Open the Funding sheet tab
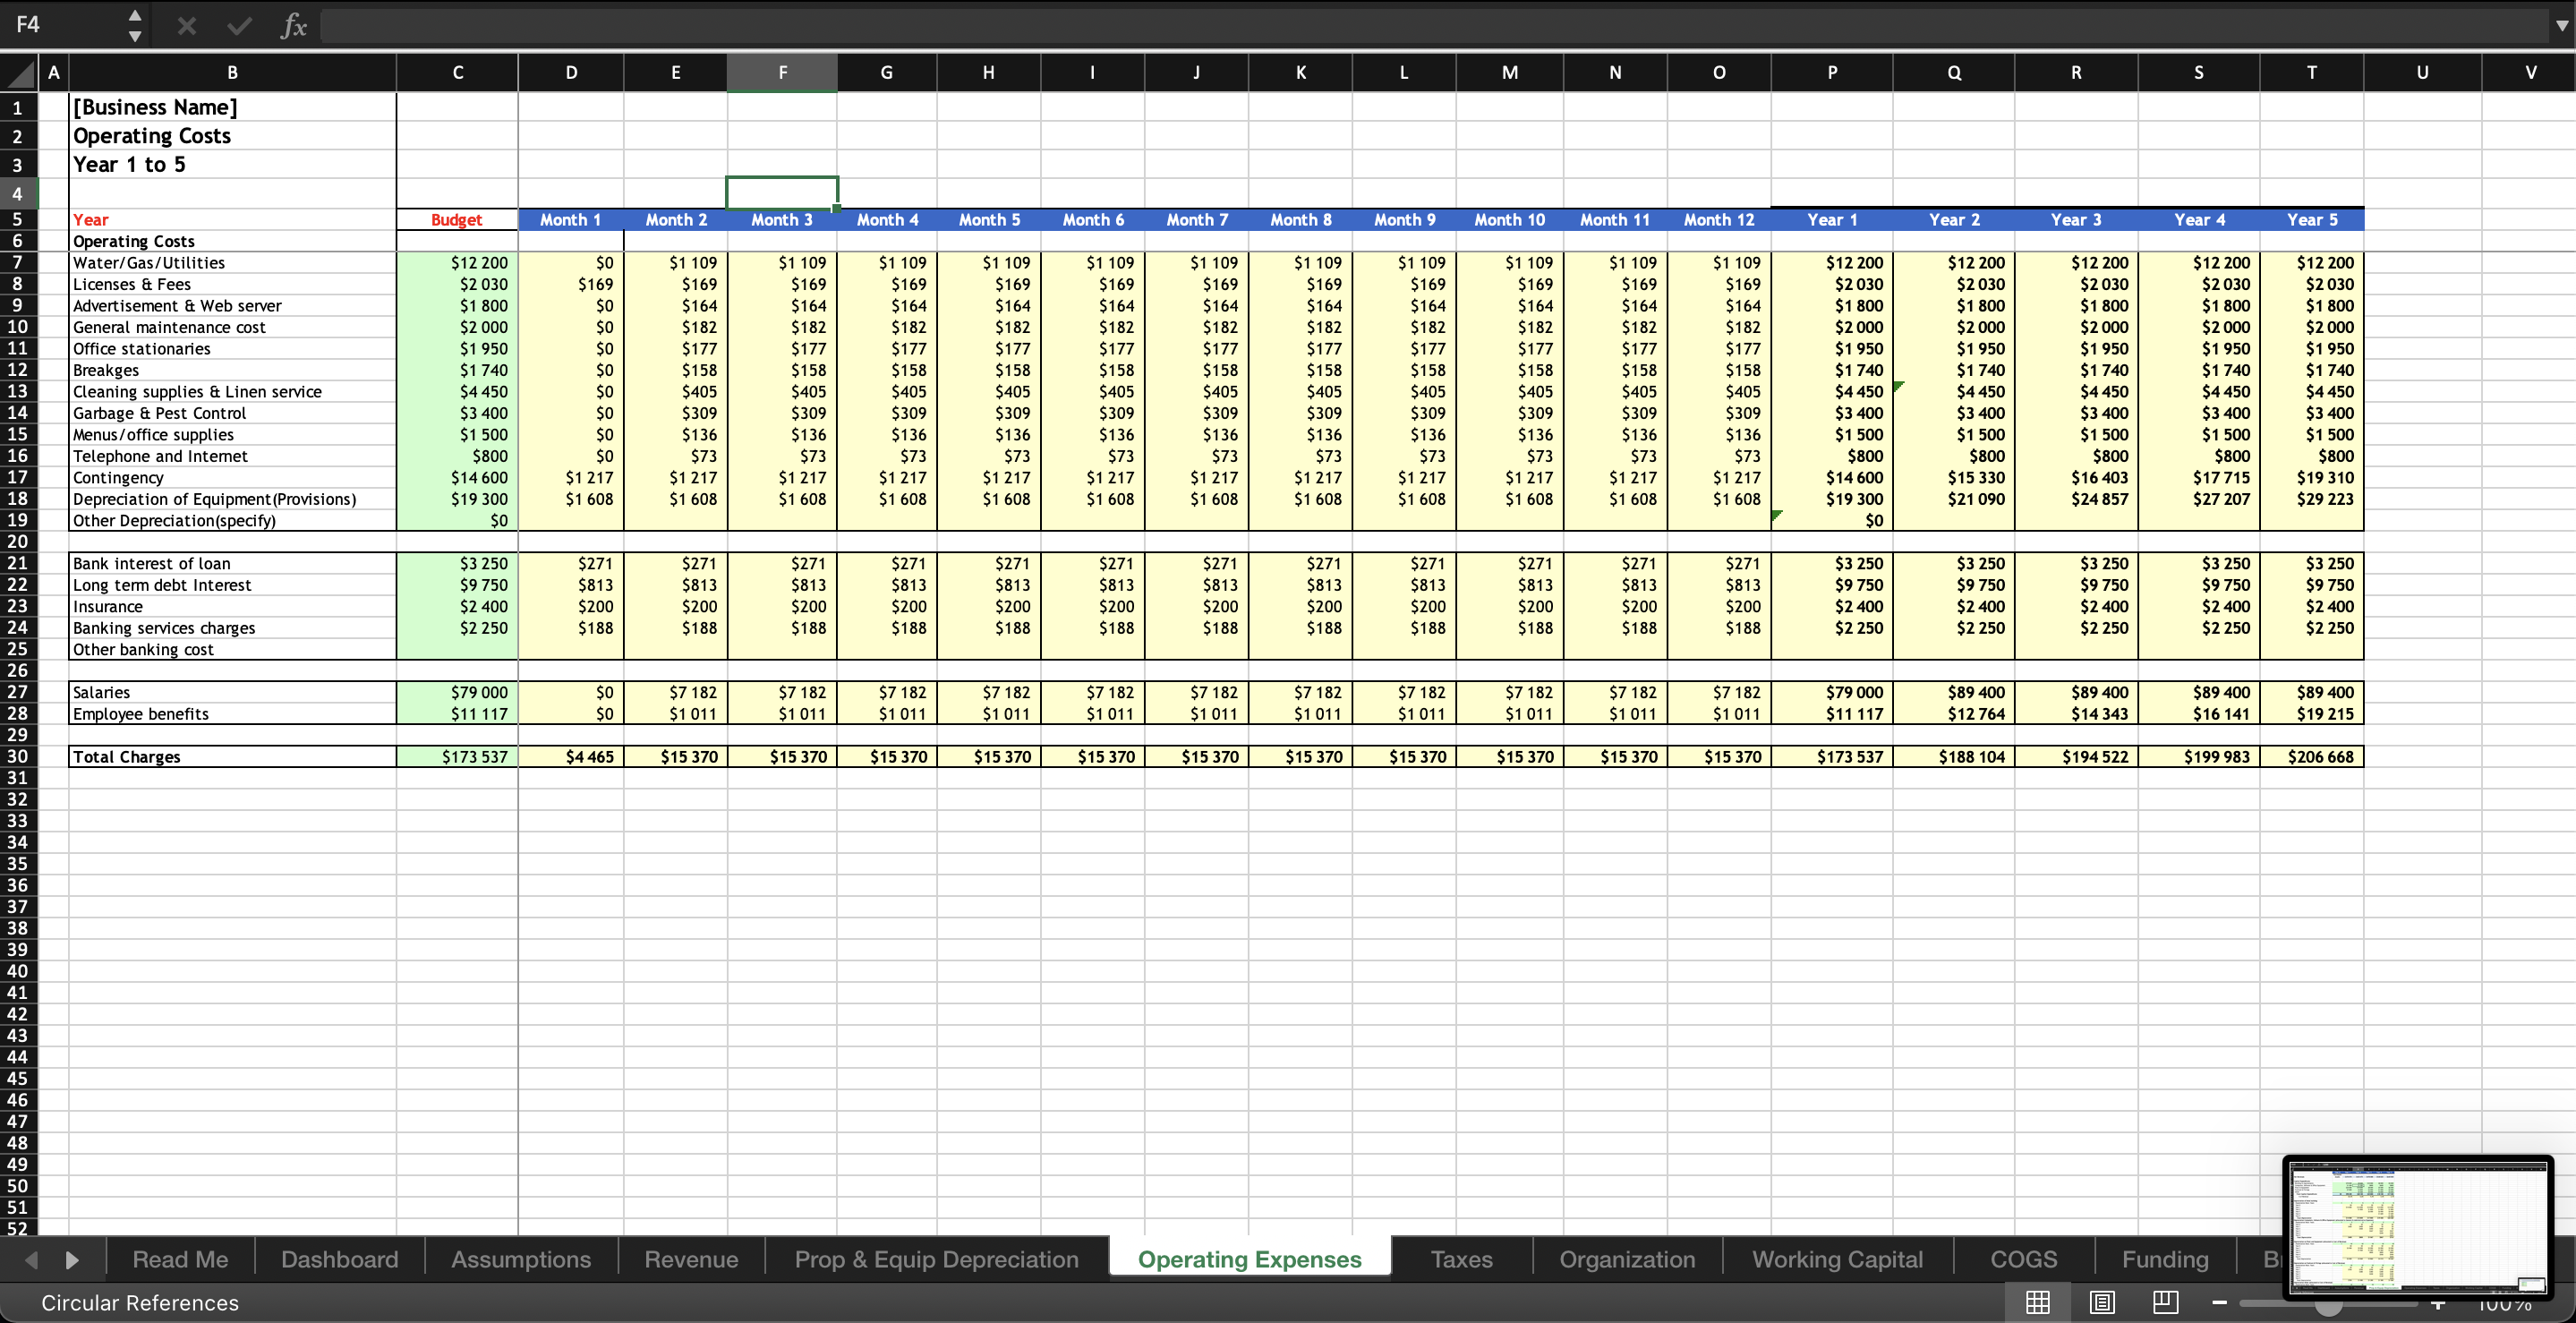 pos(2165,1259)
